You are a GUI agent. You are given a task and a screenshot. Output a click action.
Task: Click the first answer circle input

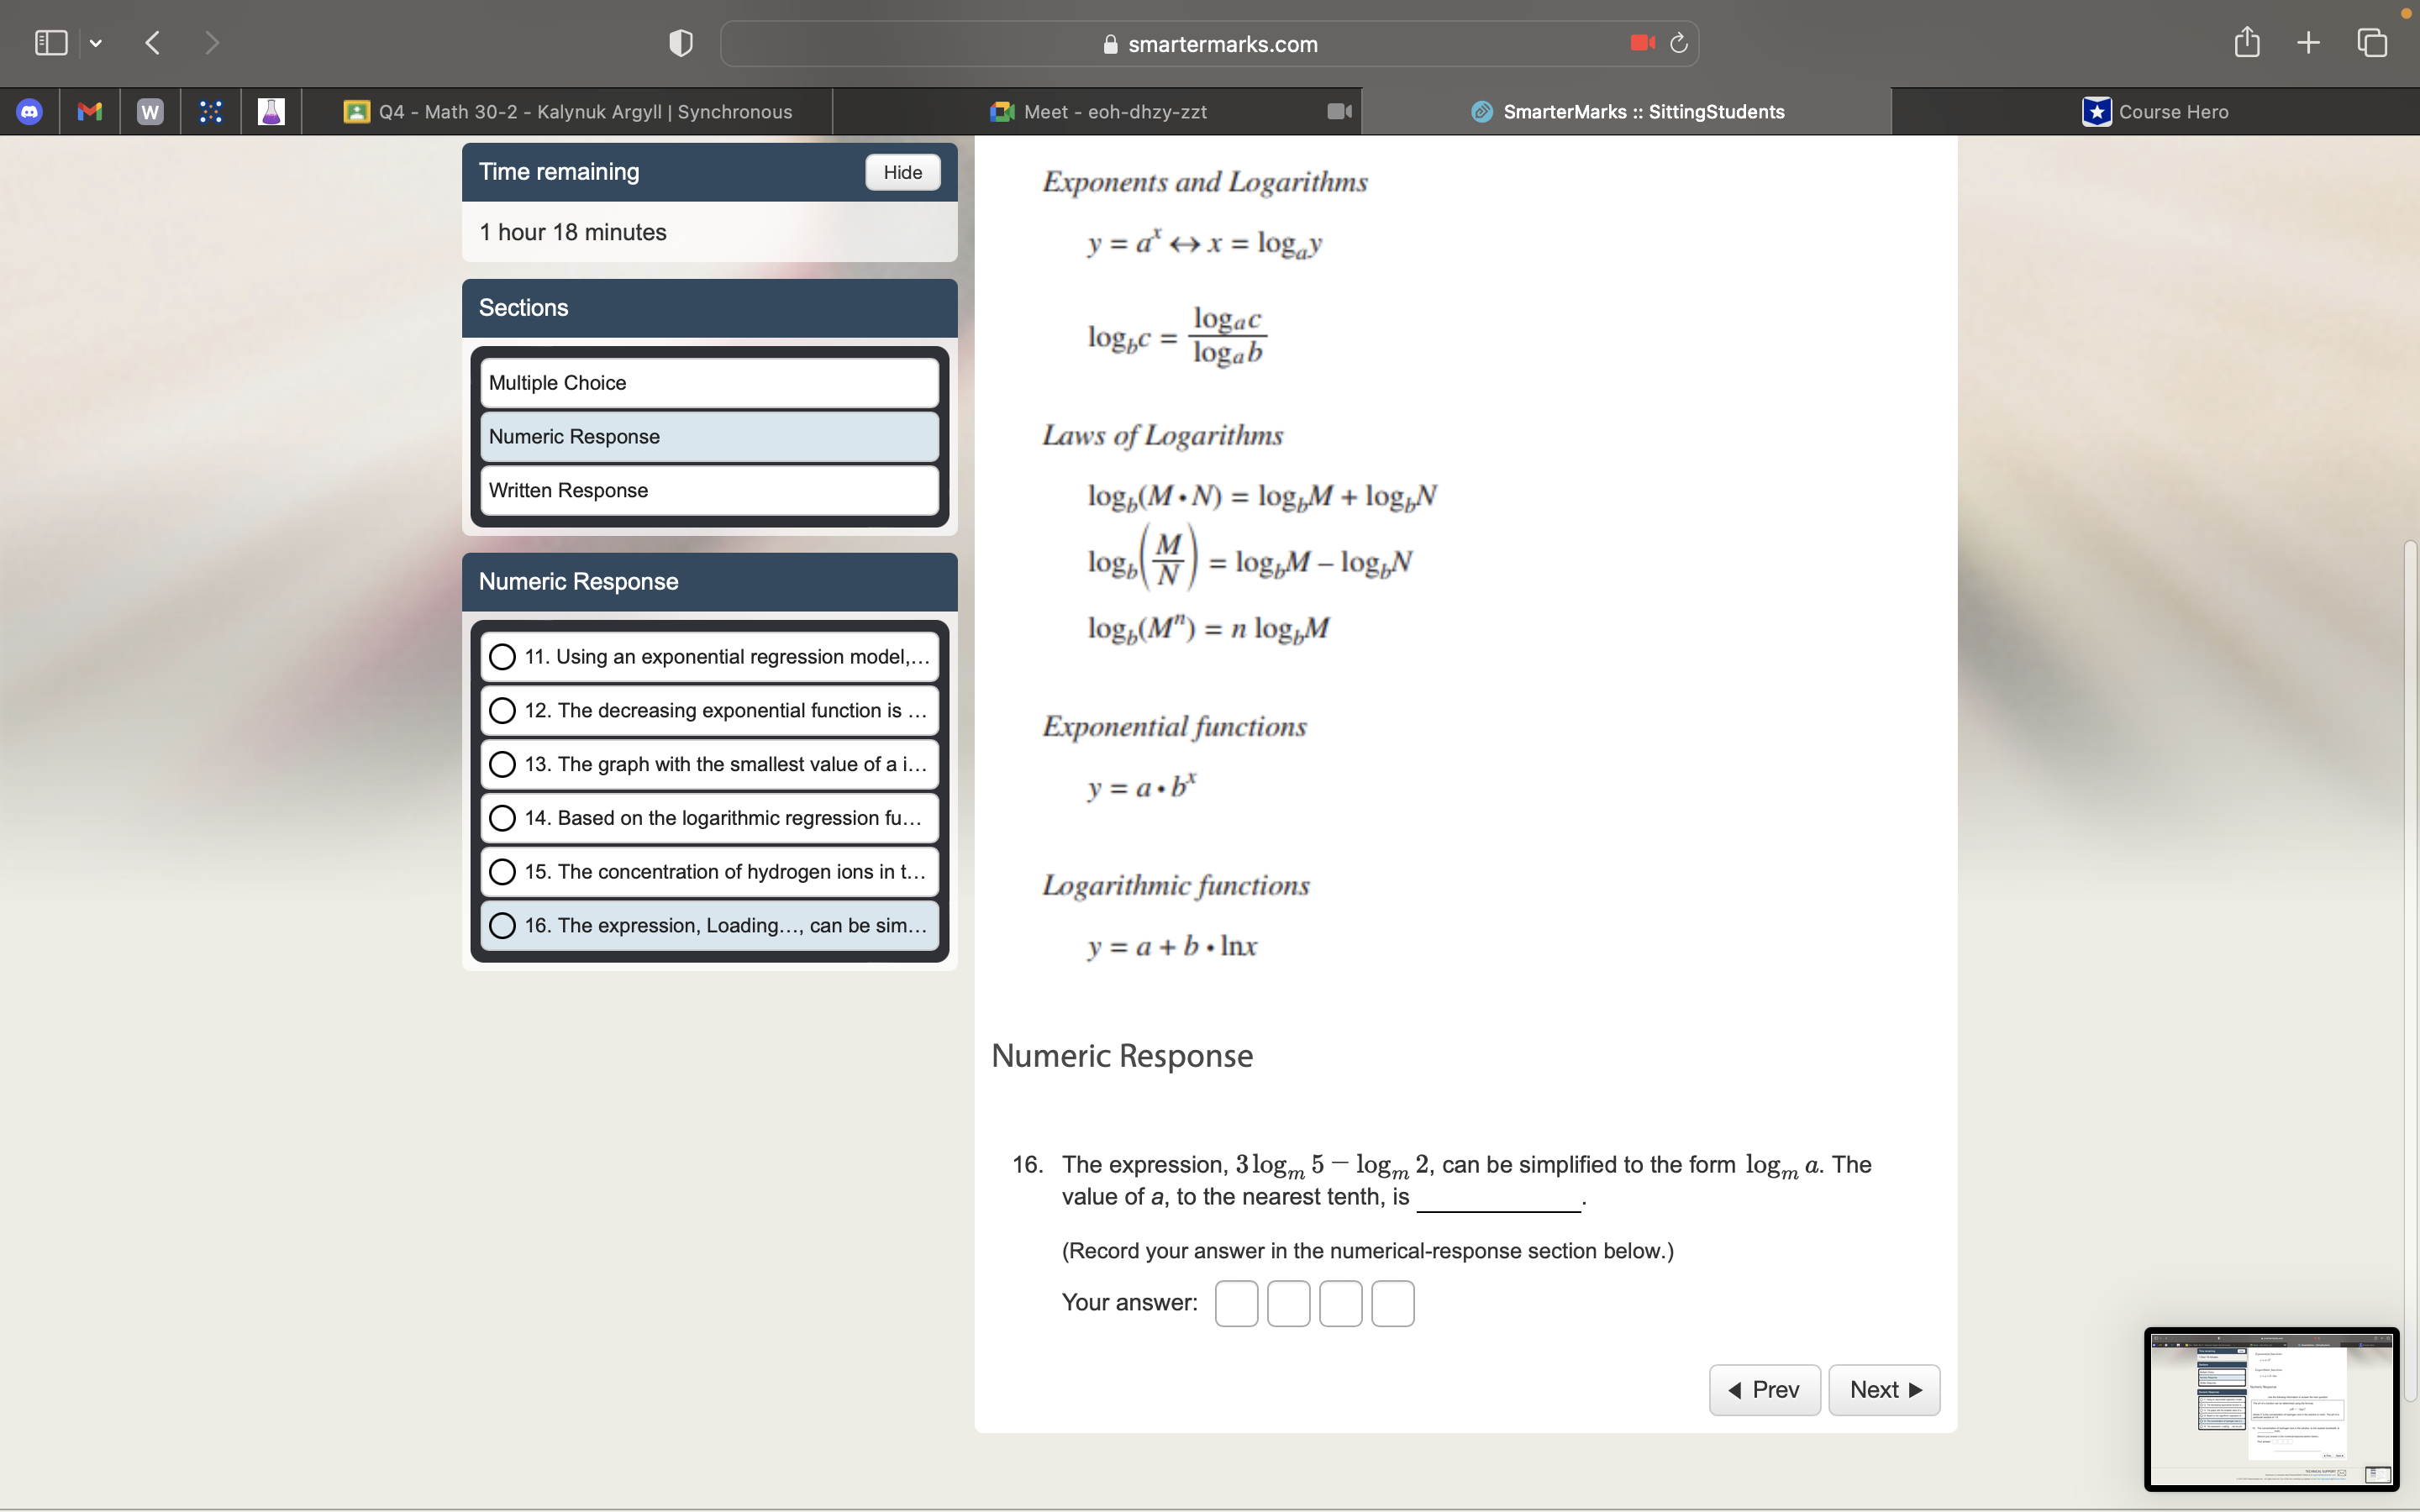click(x=1236, y=1302)
